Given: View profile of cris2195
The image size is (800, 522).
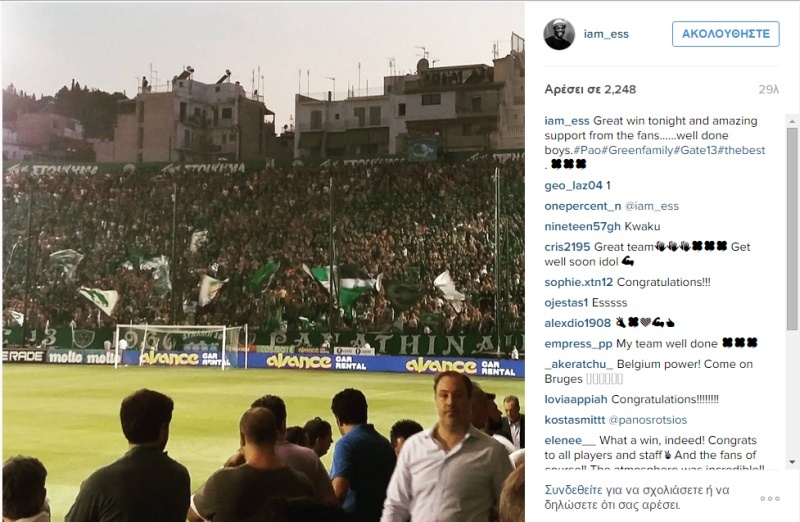Looking at the screenshot, I should [x=567, y=247].
